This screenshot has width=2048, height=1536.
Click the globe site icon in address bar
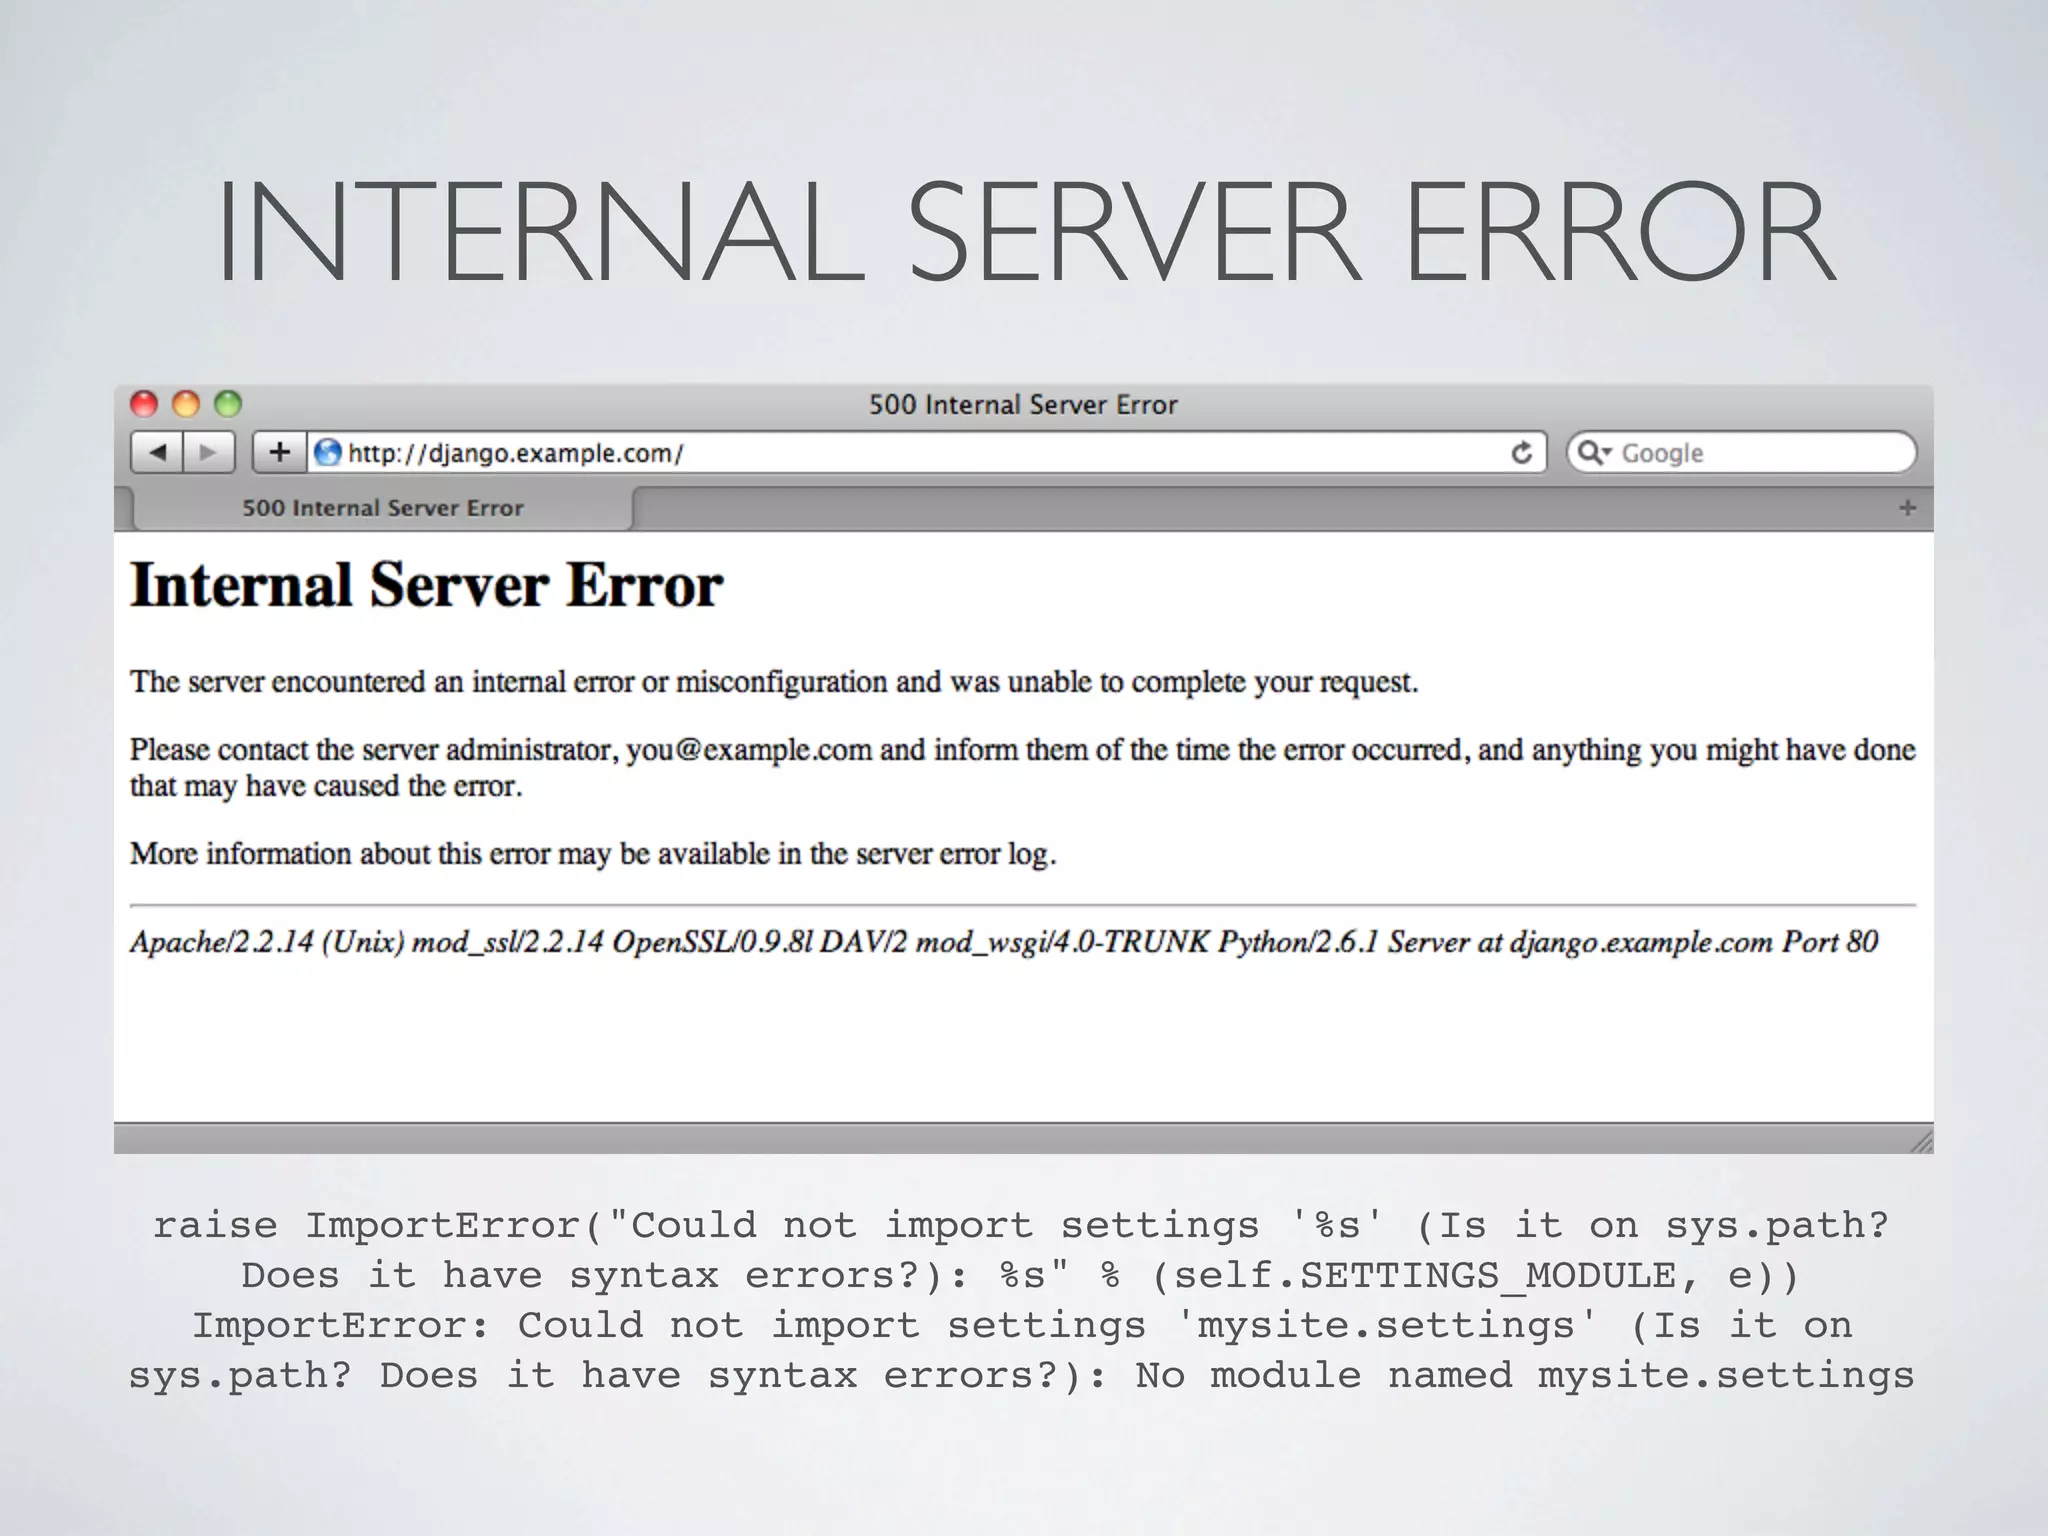click(327, 453)
